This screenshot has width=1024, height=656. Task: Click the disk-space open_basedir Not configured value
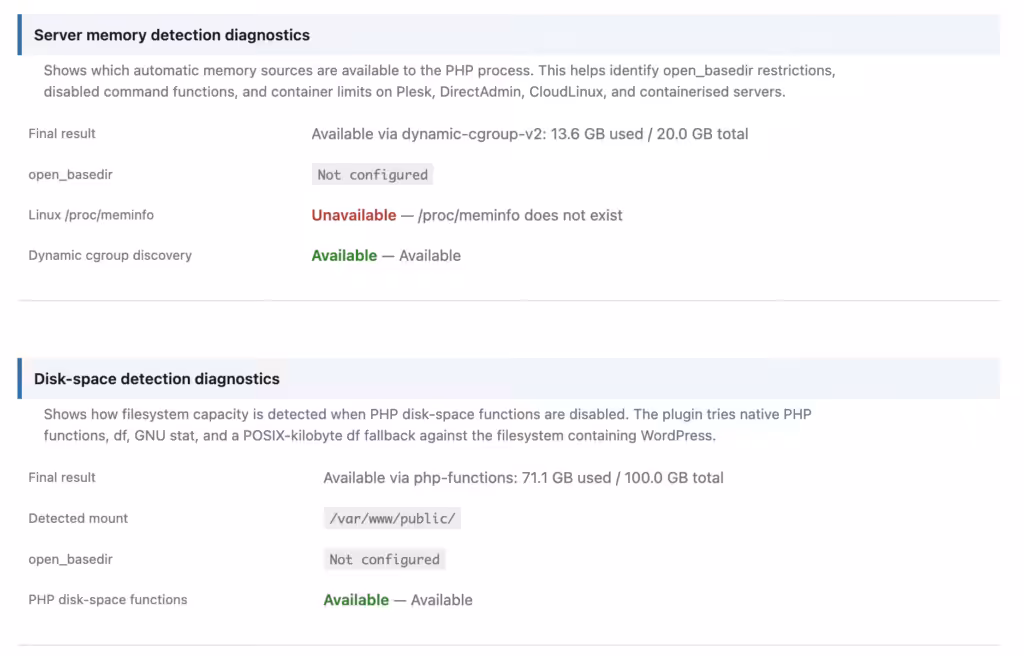click(x=384, y=559)
